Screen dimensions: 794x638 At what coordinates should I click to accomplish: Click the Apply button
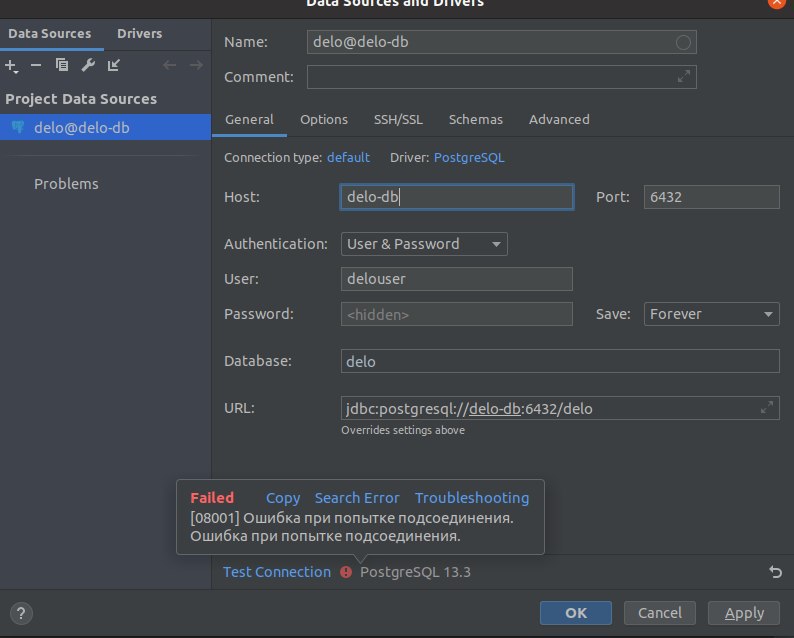pos(744,613)
